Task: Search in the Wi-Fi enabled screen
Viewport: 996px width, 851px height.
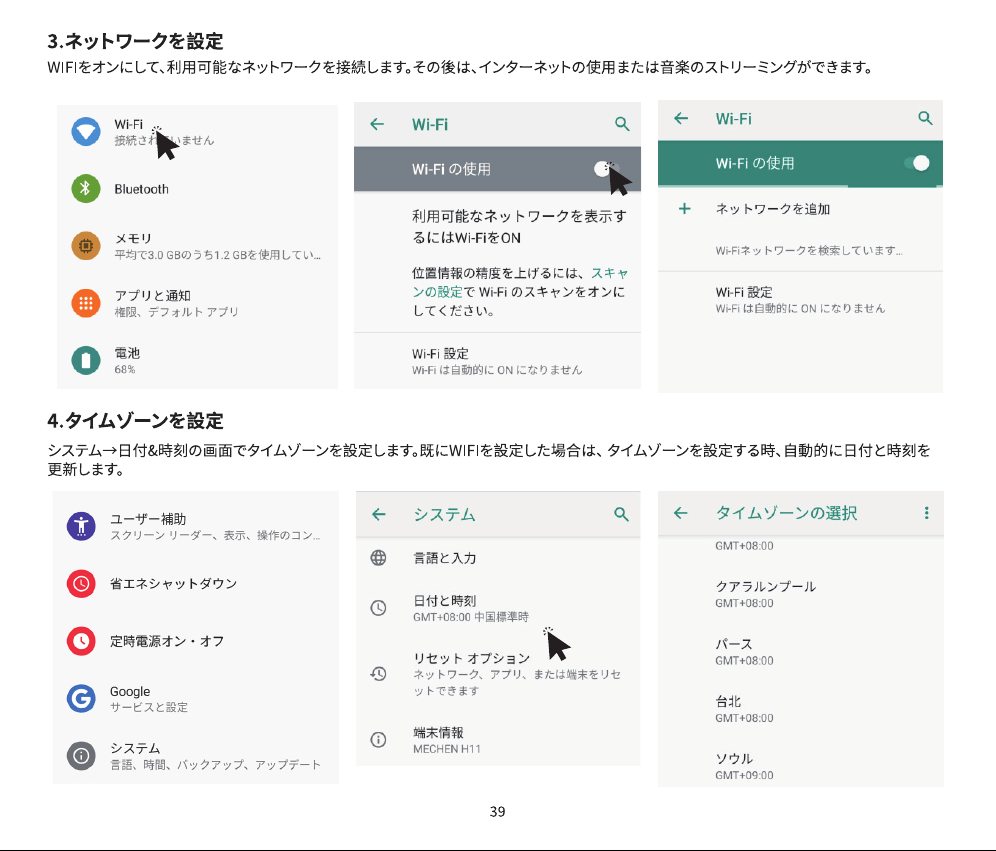Action: click(925, 118)
